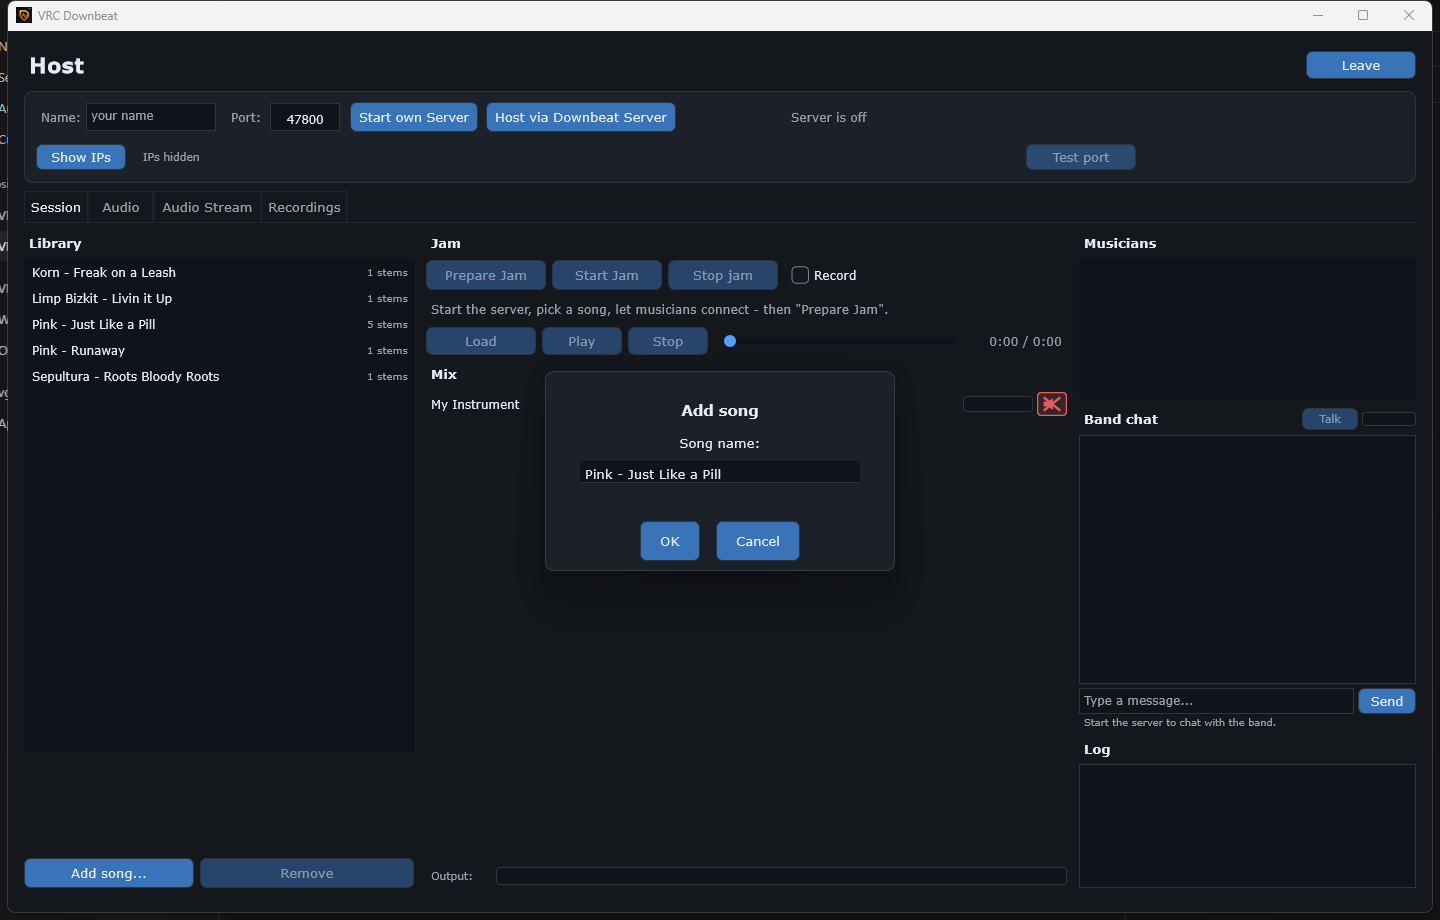
Task: Click OK in the Add song dialog
Action: pos(670,541)
